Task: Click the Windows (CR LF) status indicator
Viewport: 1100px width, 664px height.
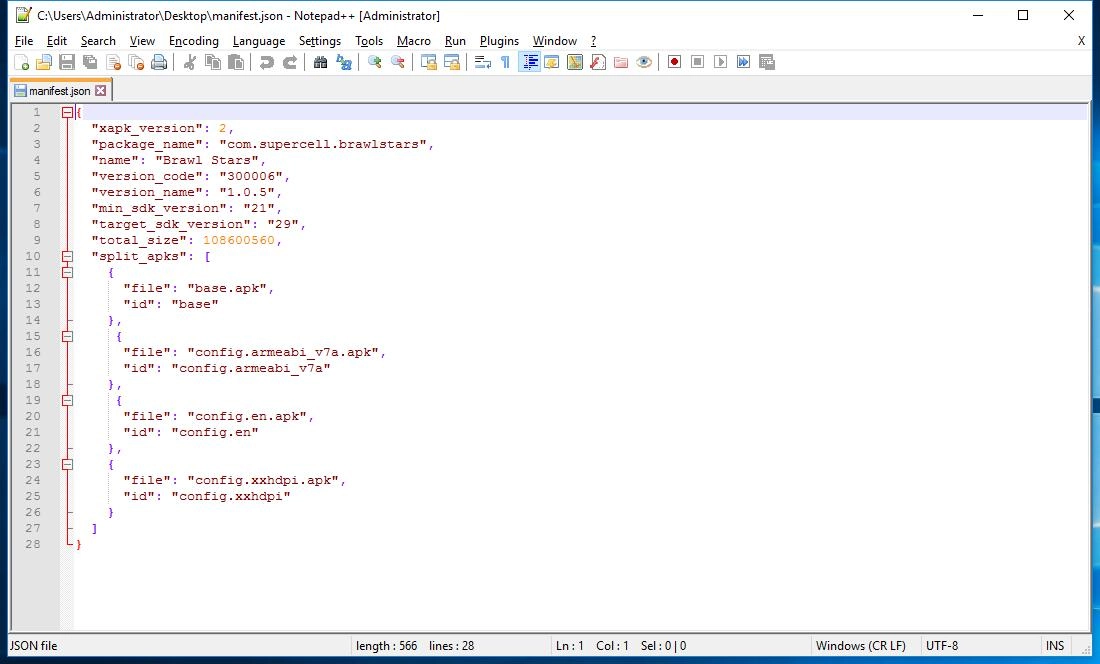Action: [862, 645]
